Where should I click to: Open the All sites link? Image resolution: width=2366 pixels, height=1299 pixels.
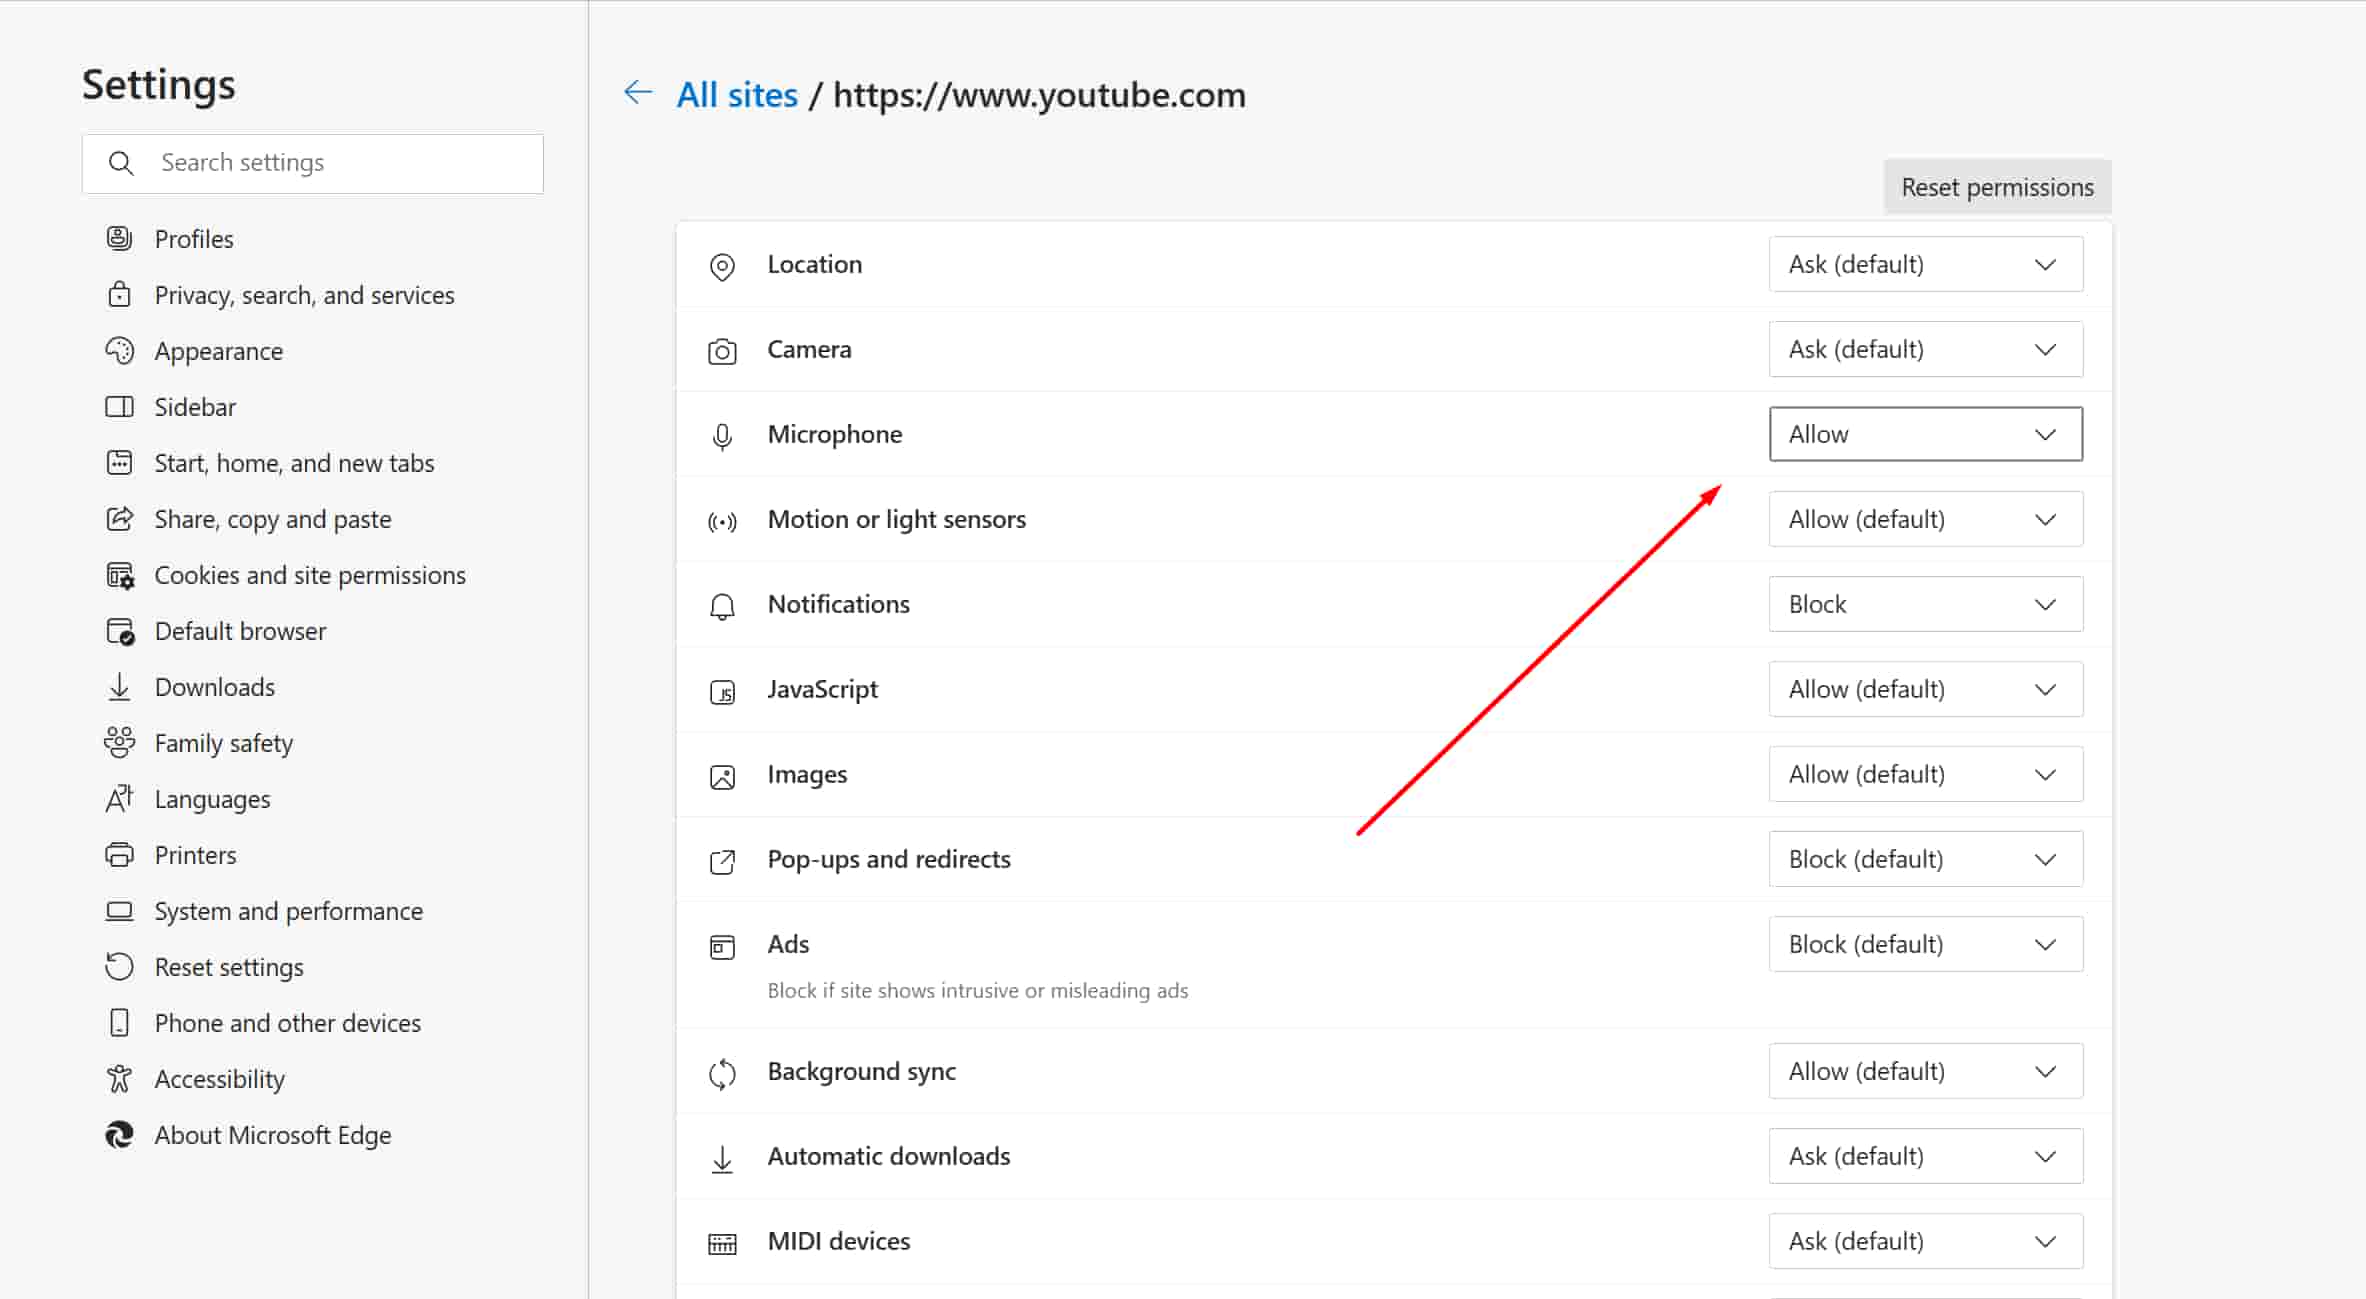pyautogui.click(x=736, y=93)
